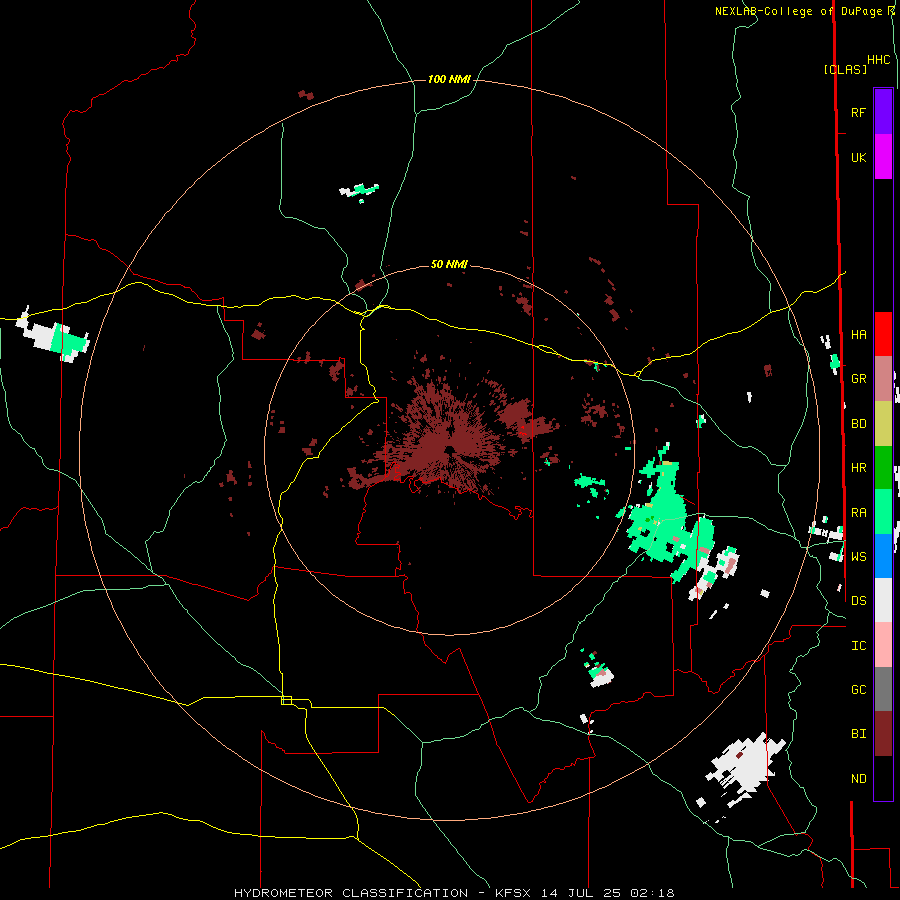
Task: Click the 'ND' legend label
Action: (x=858, y=779)
